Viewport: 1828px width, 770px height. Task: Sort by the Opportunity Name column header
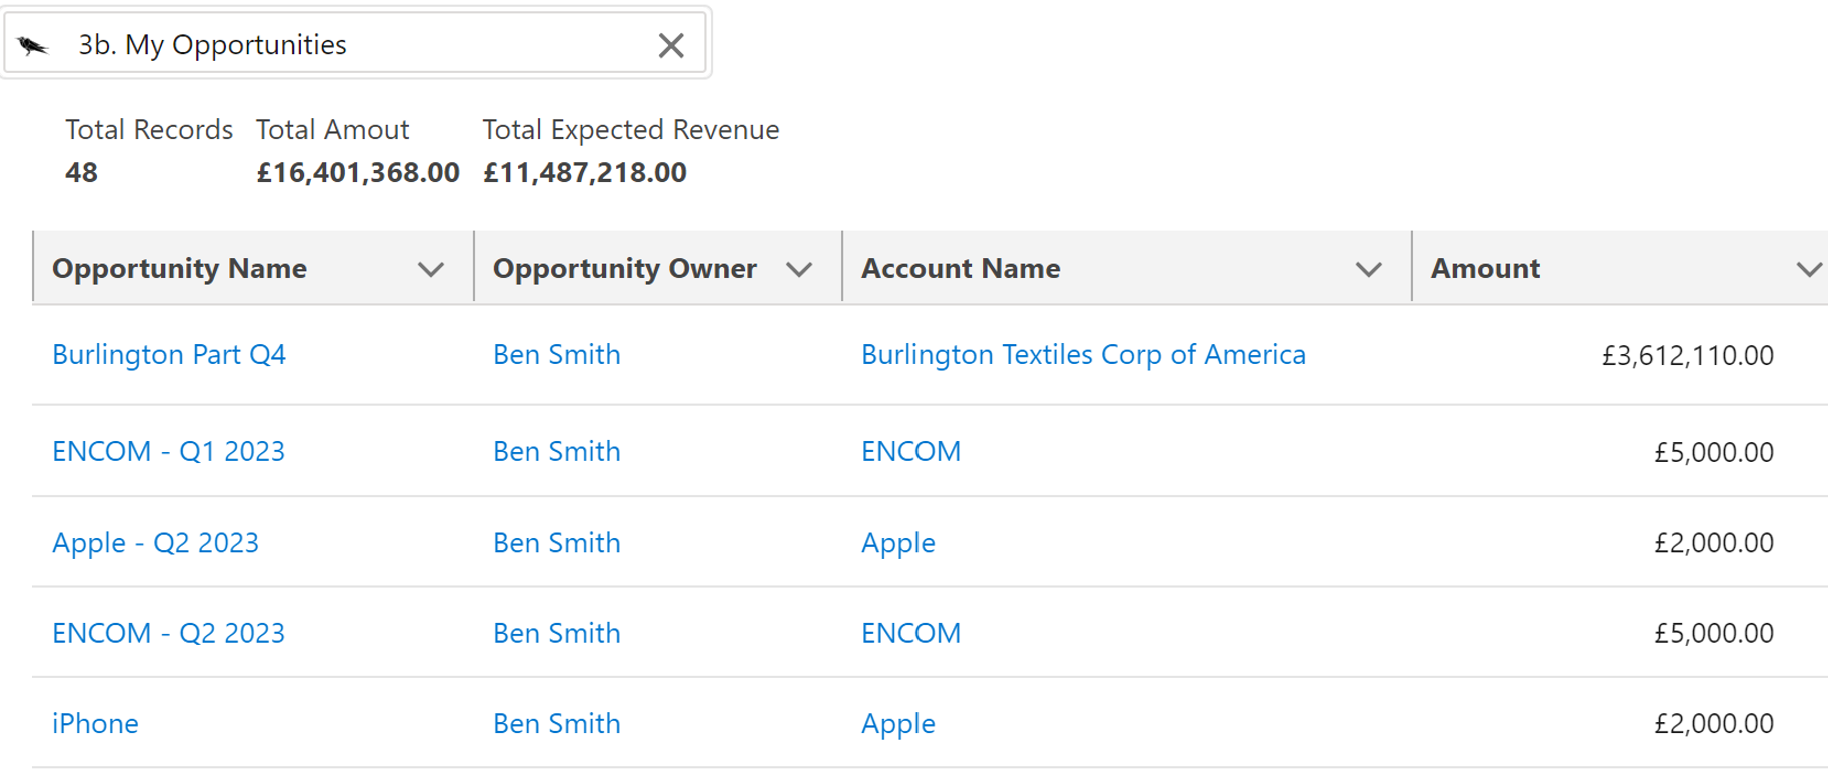click(179, 268)
